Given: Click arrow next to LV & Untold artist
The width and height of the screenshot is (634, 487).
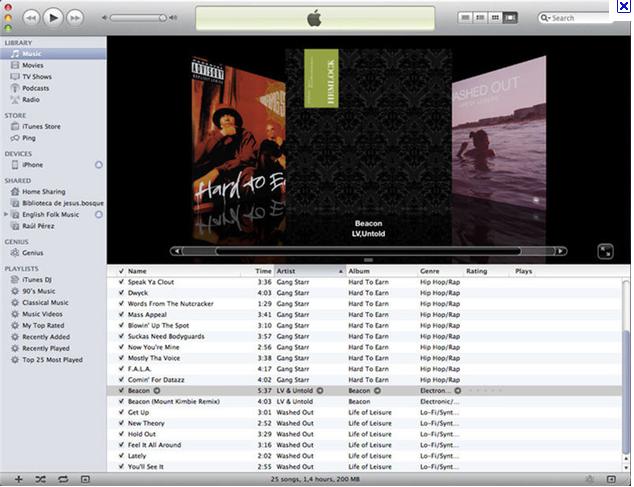Looking at the screenshot, I should (x=320, y=391).
